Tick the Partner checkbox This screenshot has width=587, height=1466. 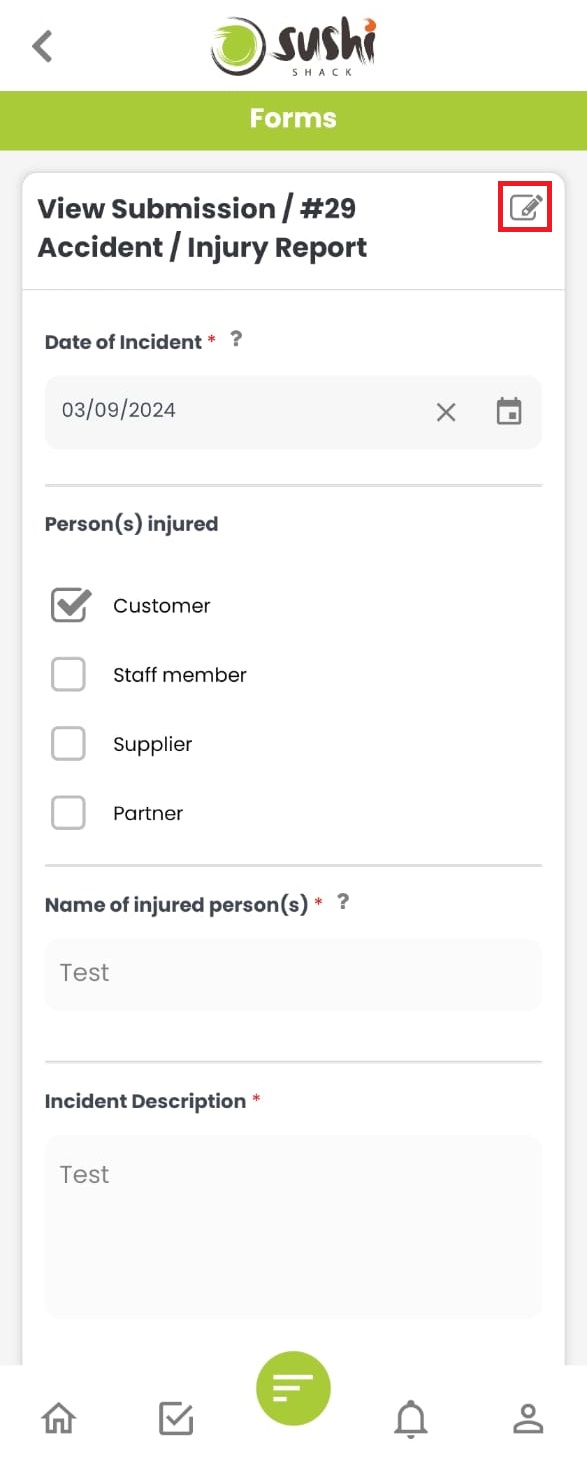[68, 813]
